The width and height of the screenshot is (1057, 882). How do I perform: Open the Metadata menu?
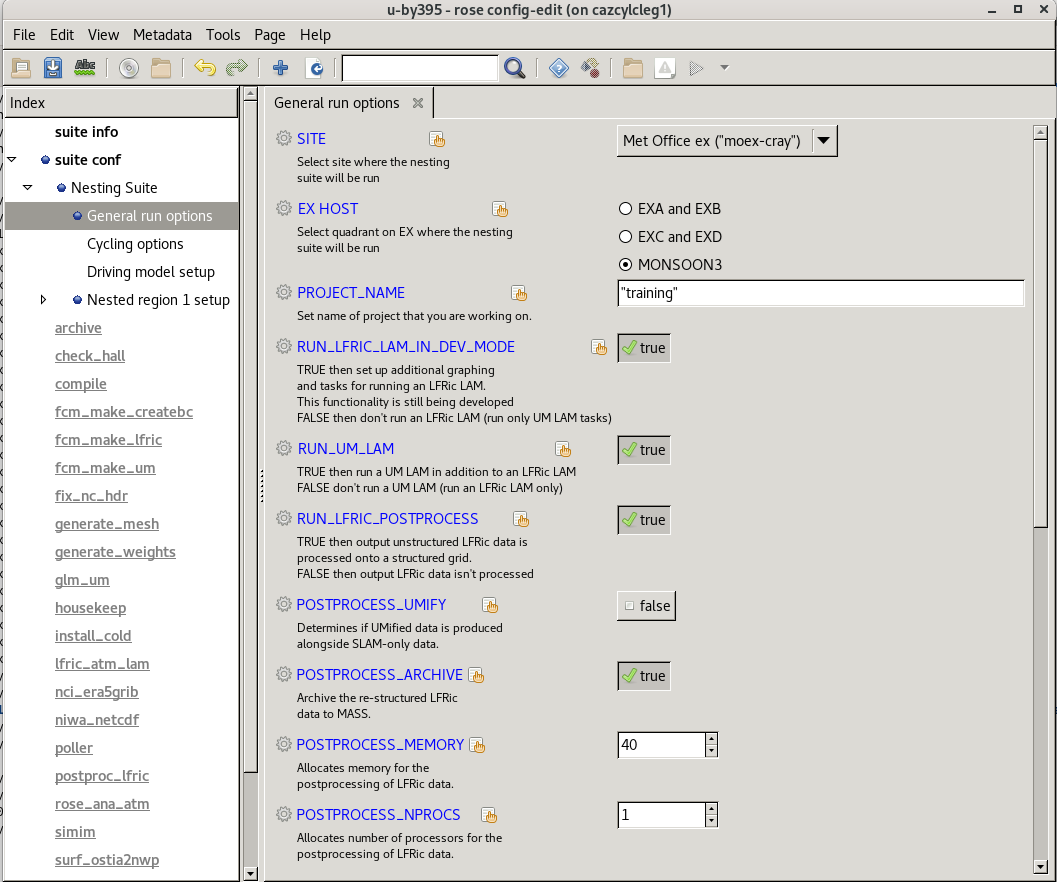click(162, 35)
